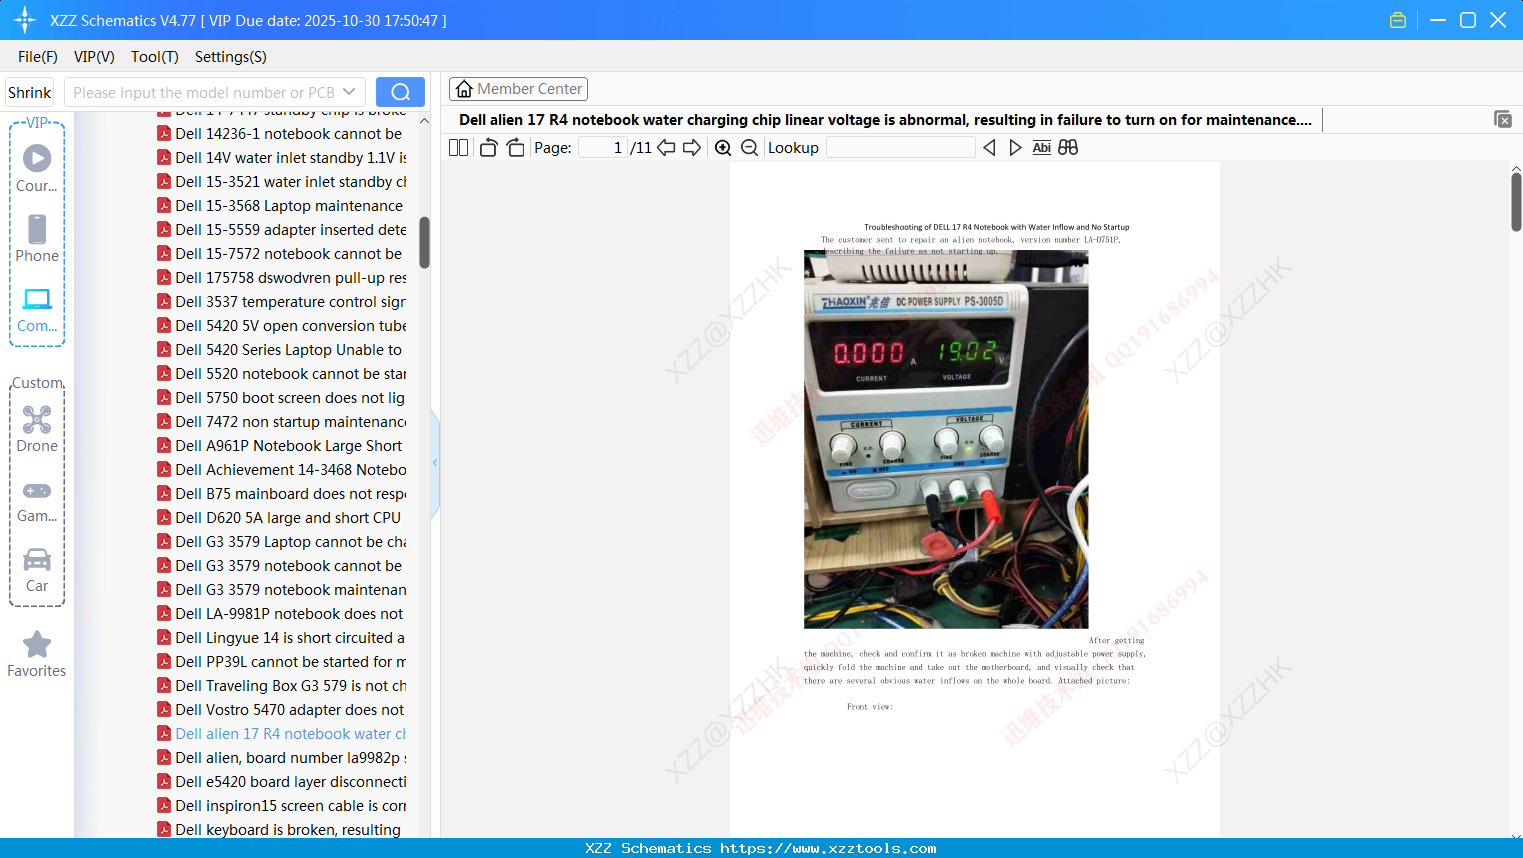Click the yellow VIP gift icon in title bar
This screenshot has height=858, width=1523.
(1398, 20)
